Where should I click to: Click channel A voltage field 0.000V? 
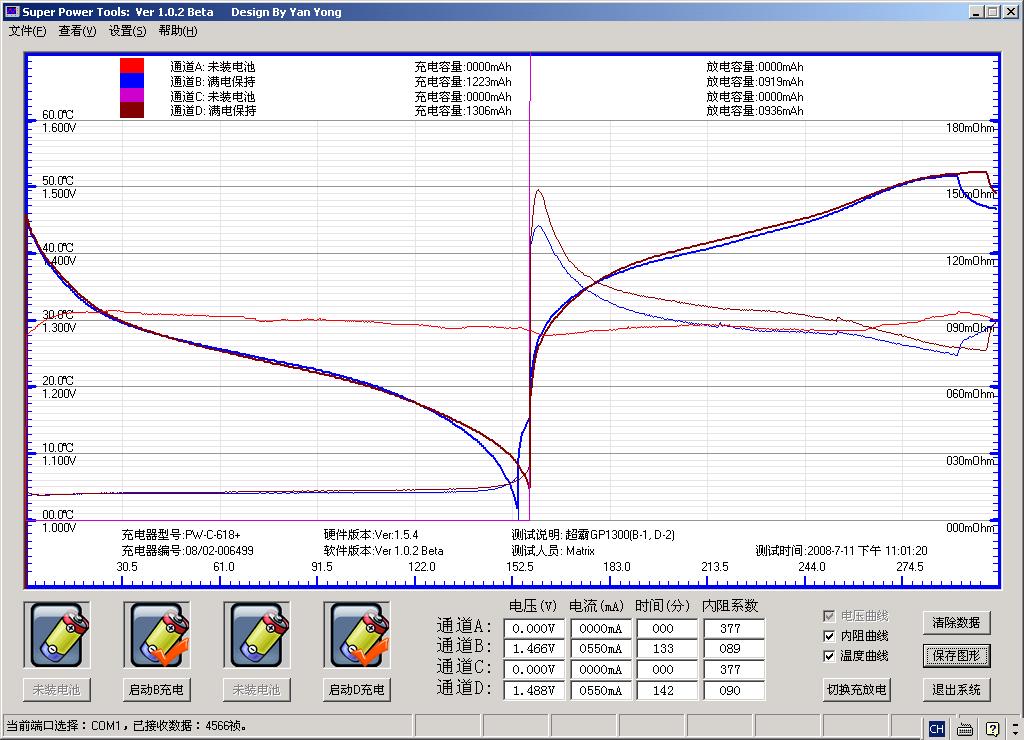(x=534, y=628)
